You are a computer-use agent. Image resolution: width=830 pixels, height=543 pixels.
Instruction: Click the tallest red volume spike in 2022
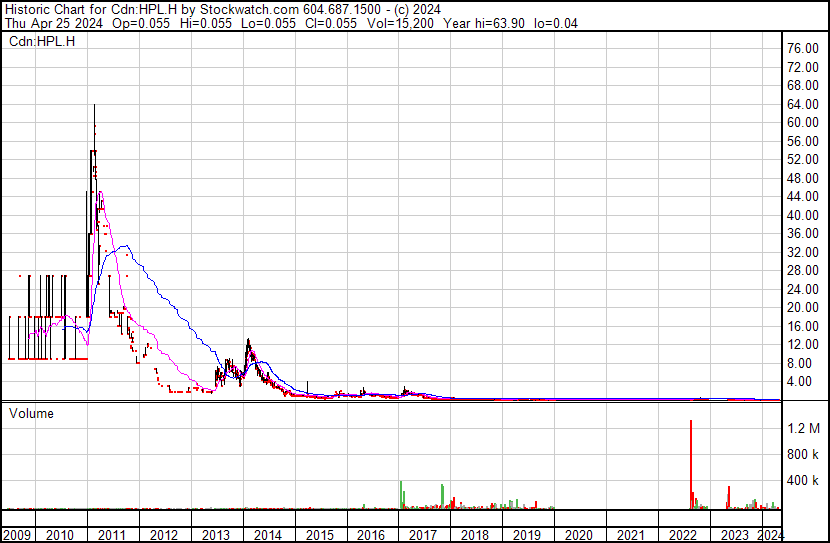pos(691,465)
